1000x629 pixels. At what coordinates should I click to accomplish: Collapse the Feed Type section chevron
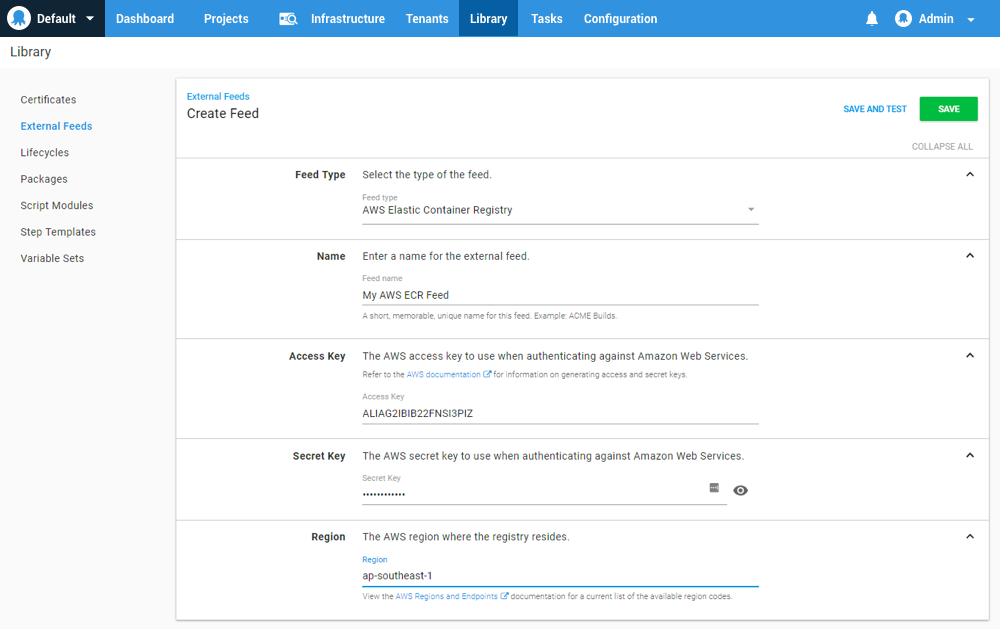[969, 173]
